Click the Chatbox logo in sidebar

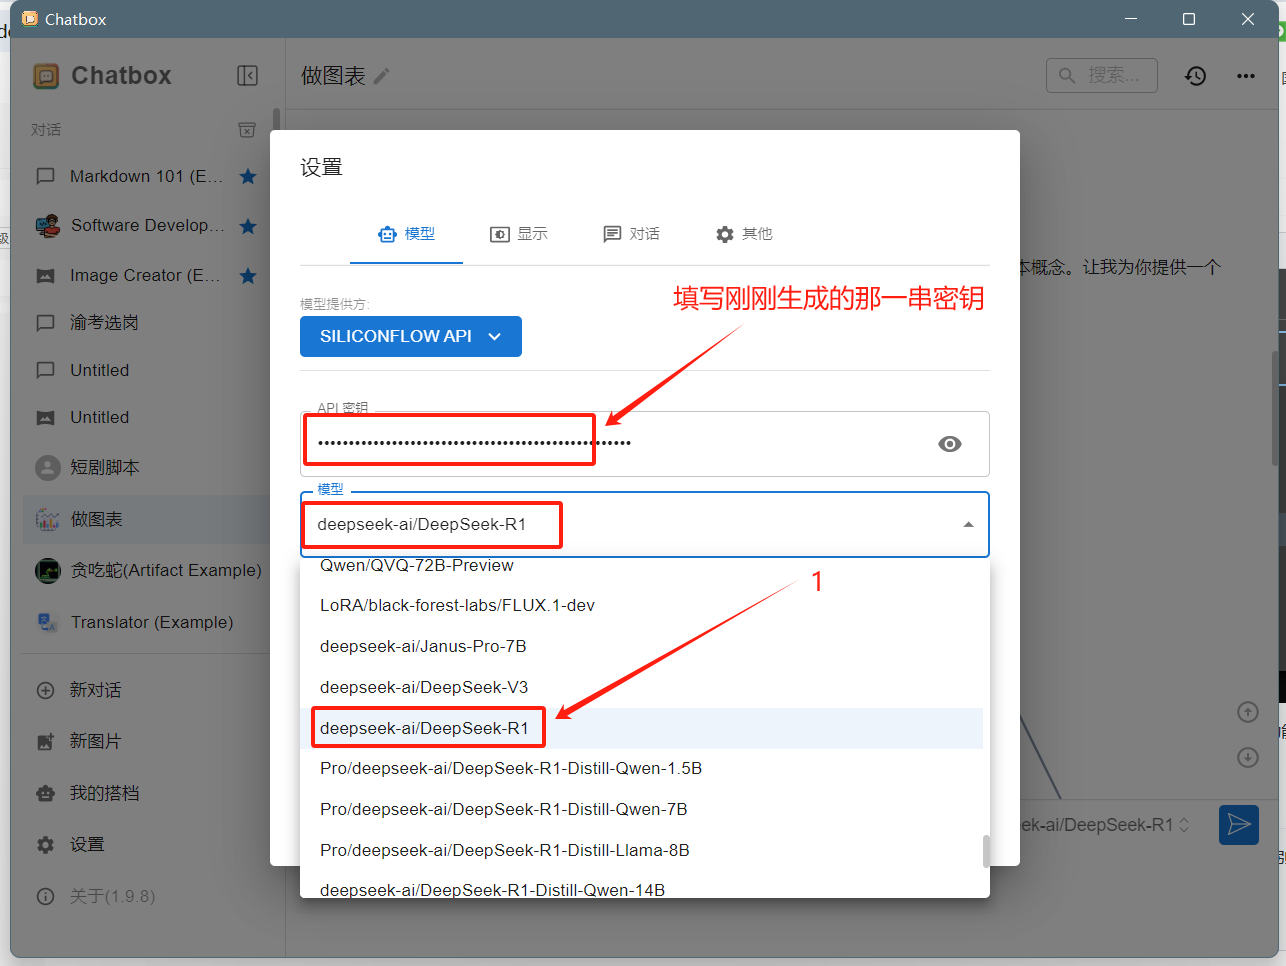tap(46, 76)
